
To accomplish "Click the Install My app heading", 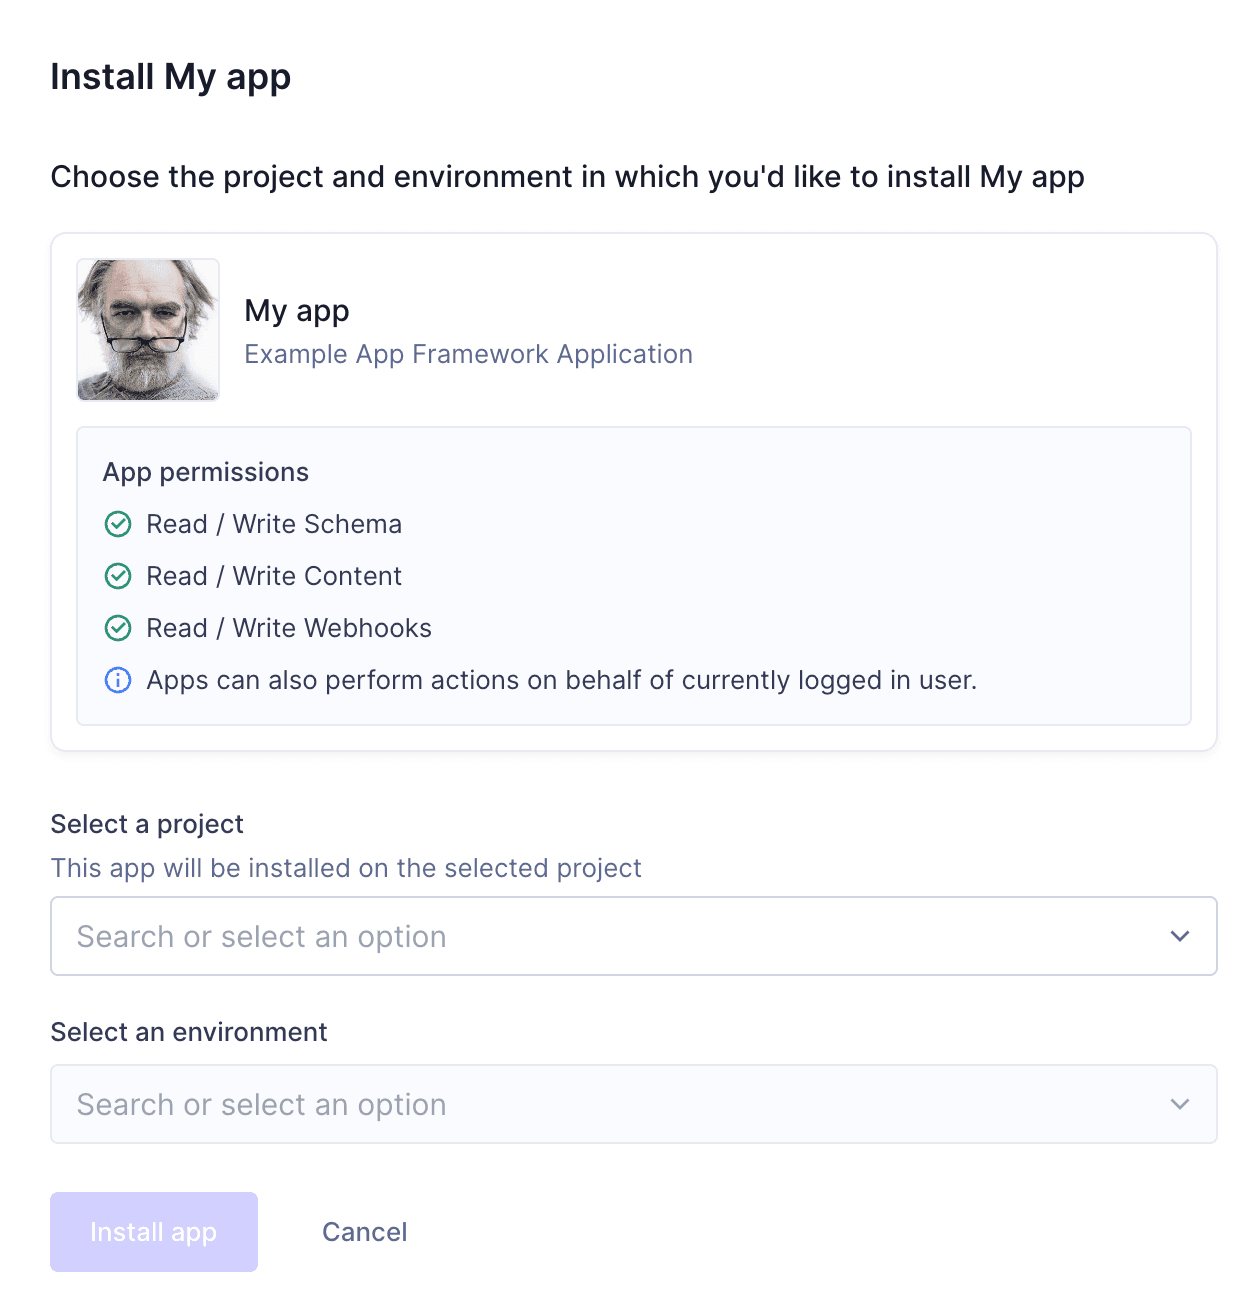I will click(x=170, y=76).
